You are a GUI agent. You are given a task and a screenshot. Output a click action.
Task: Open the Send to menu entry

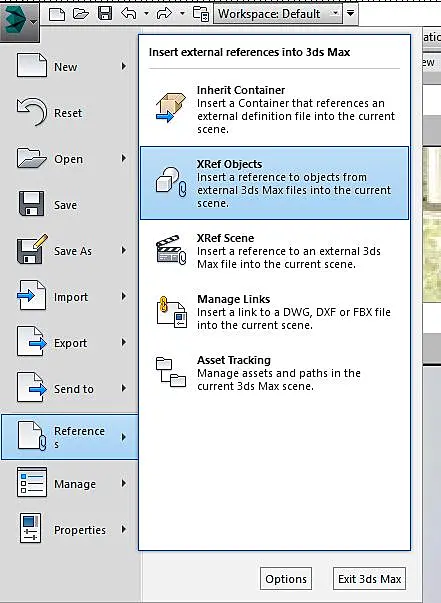click(x=70, y=389)
